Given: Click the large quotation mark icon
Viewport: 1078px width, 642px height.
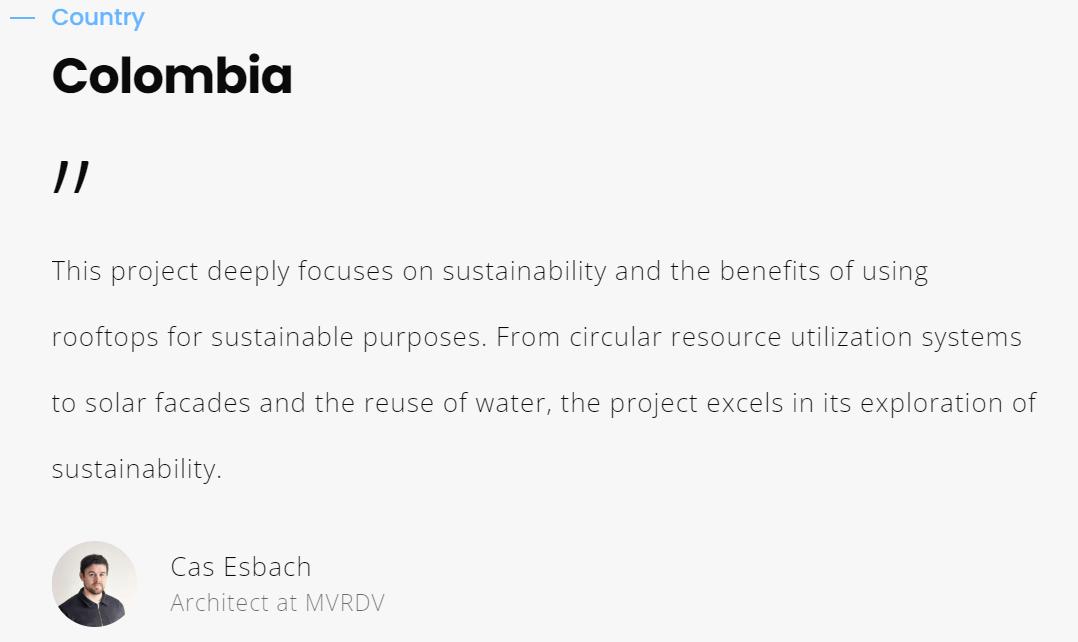Looking at the screenshot, I should 72,177.
